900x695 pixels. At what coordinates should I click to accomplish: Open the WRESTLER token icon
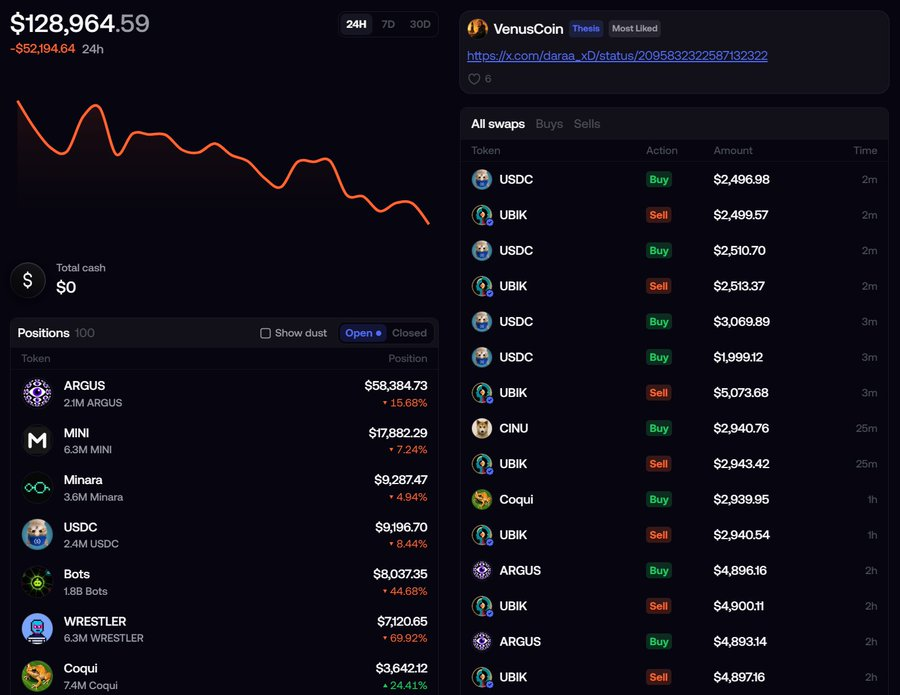tap(37, 629)
